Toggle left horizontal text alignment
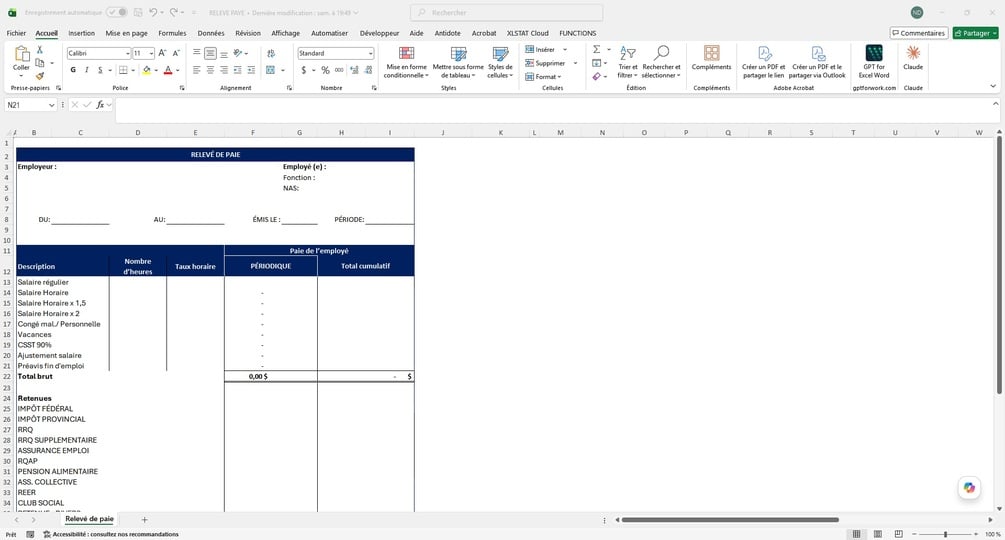The height and width of the screenshot is (540, 1005). pos(197,70)
